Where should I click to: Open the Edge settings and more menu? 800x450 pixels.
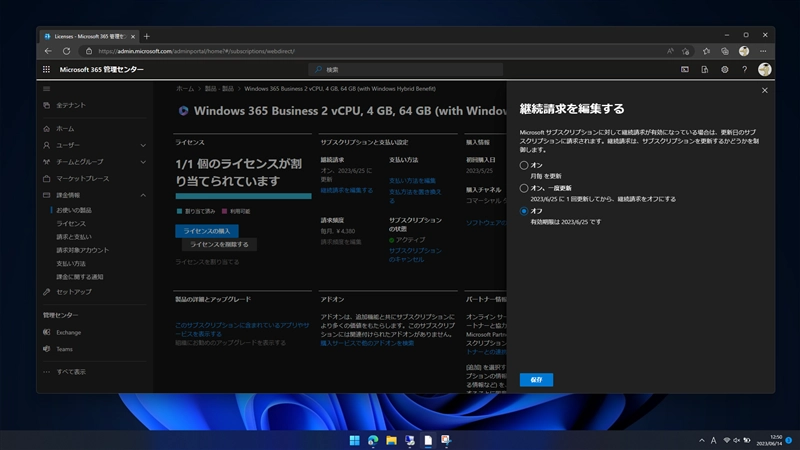point(763,51)
